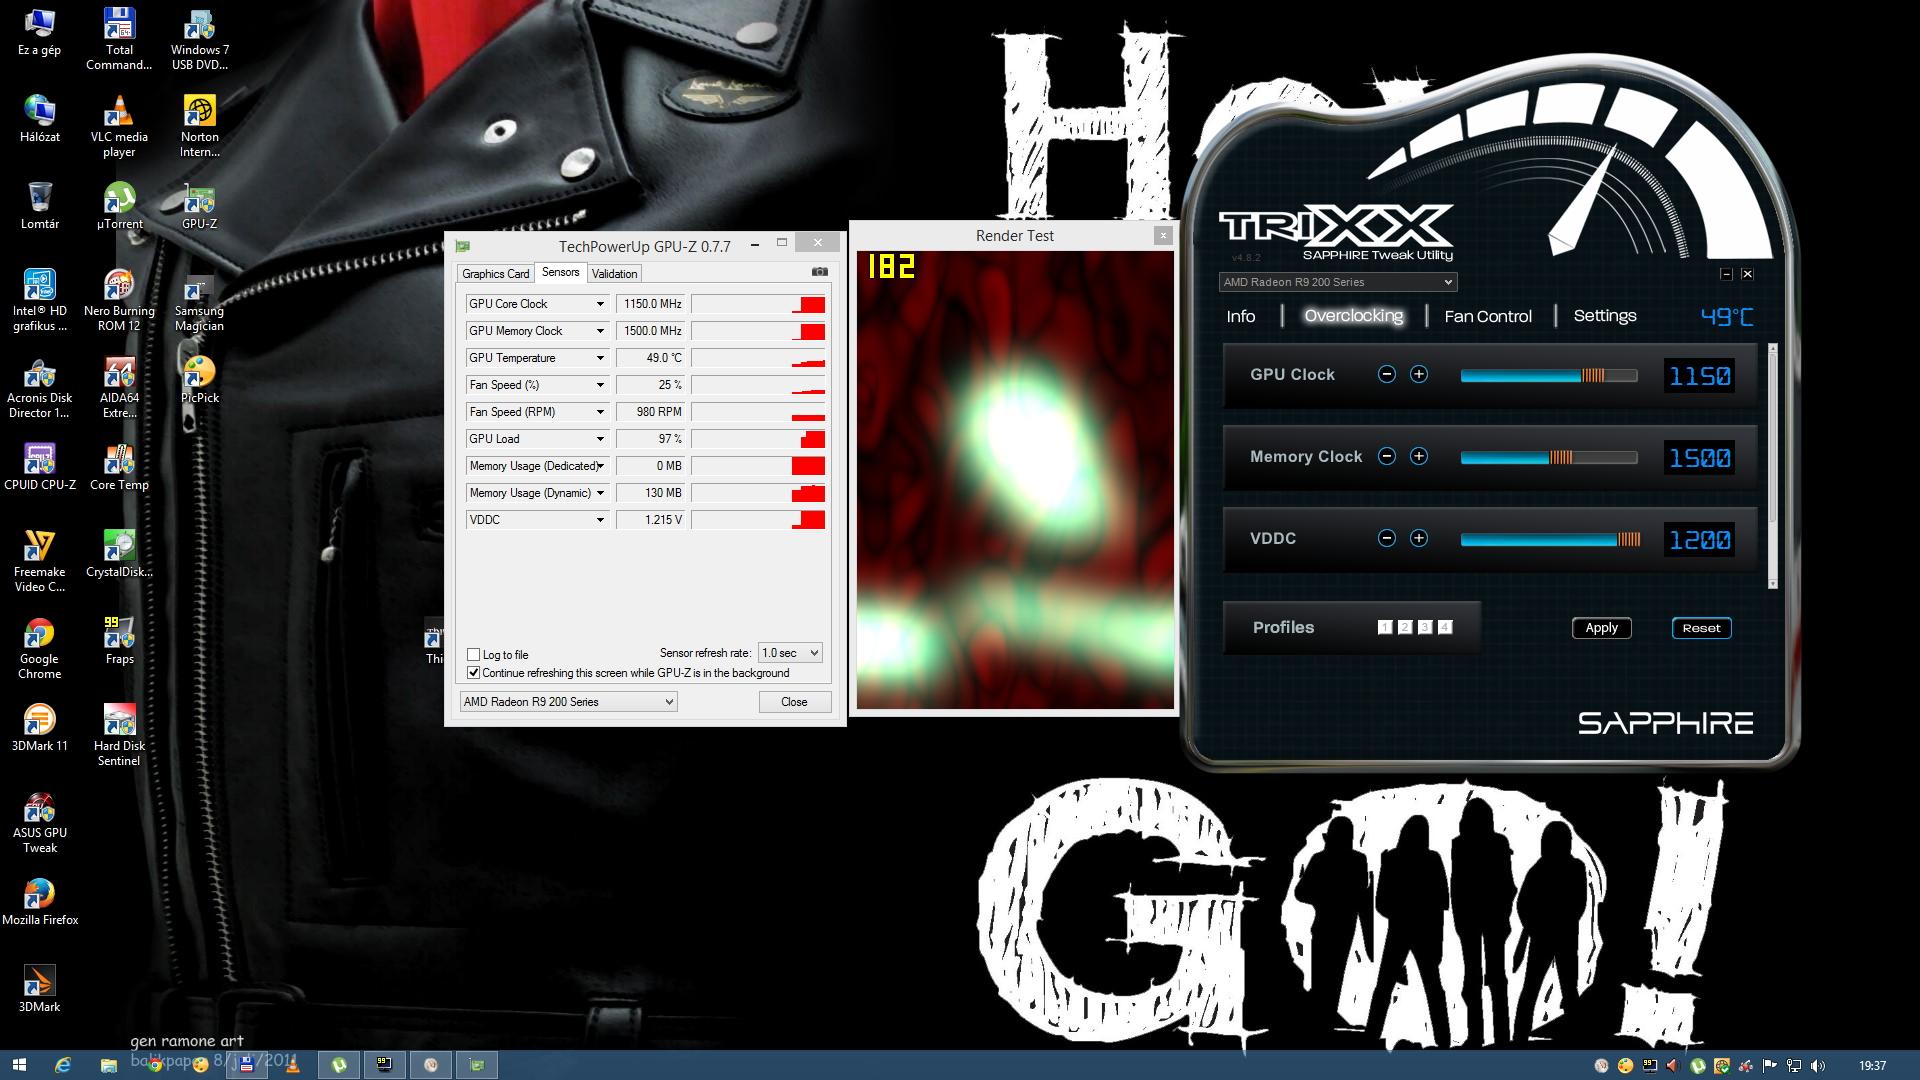Switch to the Validation tab
Viewport: 1920px width, 1080px height.
coord(614,274)
